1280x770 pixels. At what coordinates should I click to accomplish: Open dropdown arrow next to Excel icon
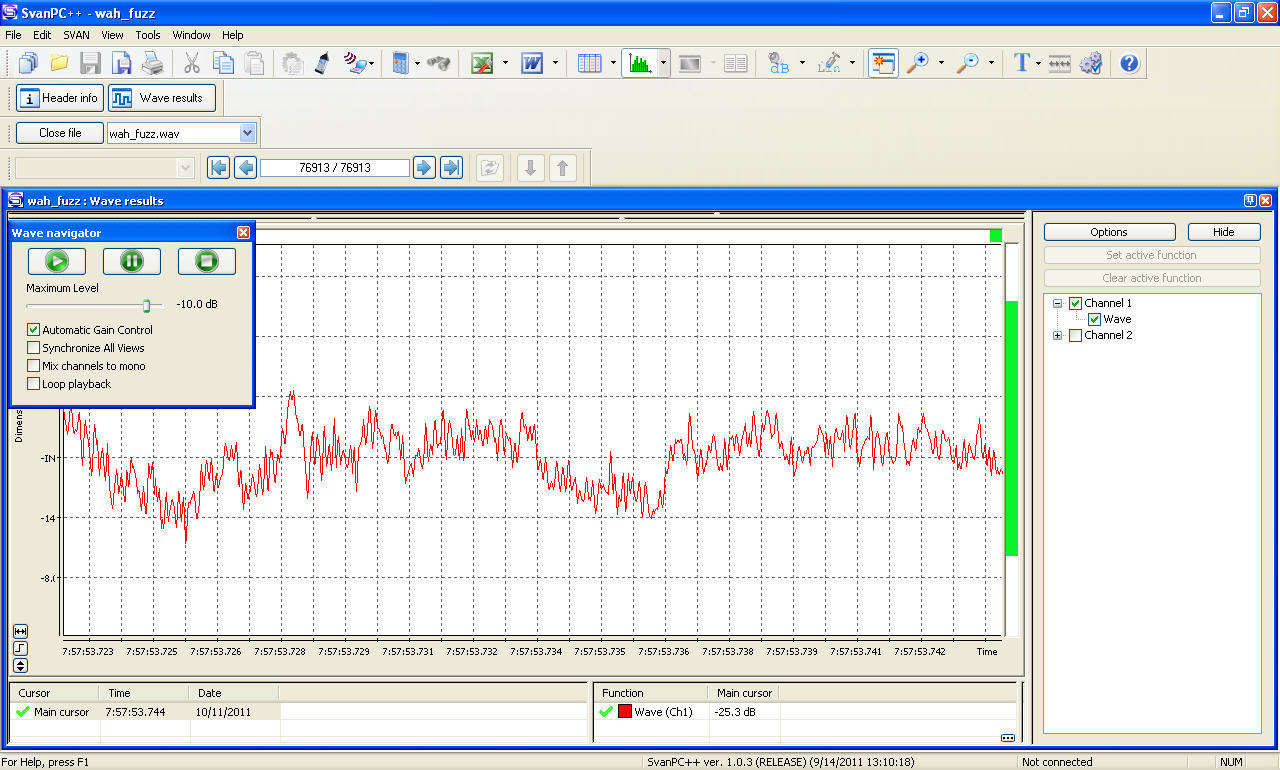(x=505, y=63)
